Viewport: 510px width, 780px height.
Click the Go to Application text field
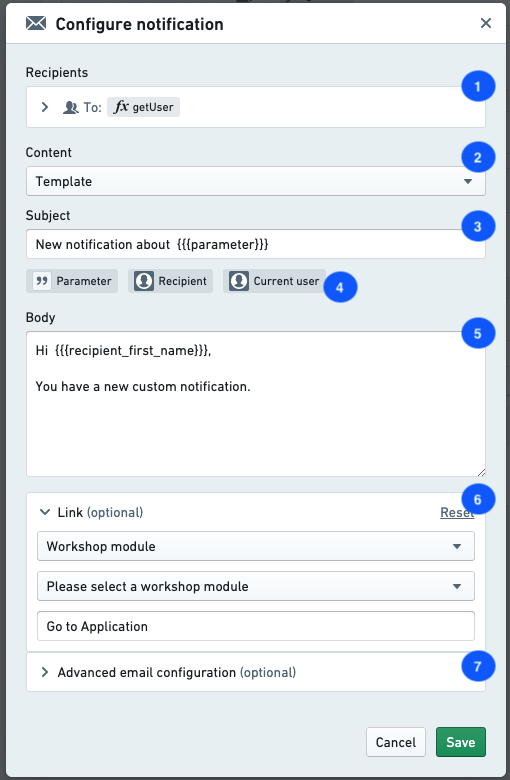[x=256, y=626]
